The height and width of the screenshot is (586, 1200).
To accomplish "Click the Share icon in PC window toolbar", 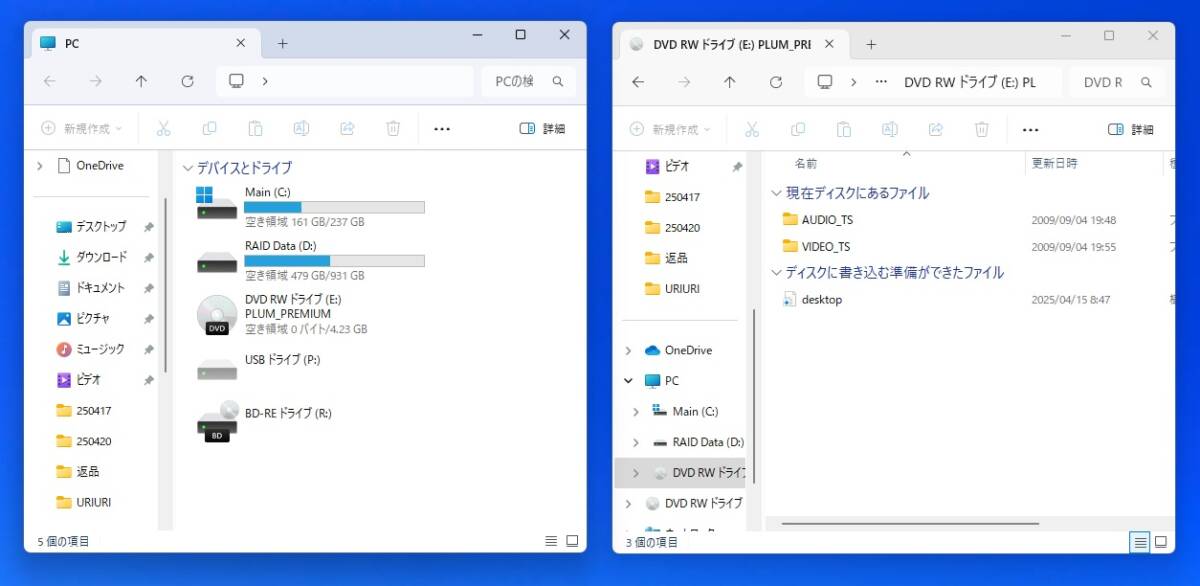I will 348,128.
